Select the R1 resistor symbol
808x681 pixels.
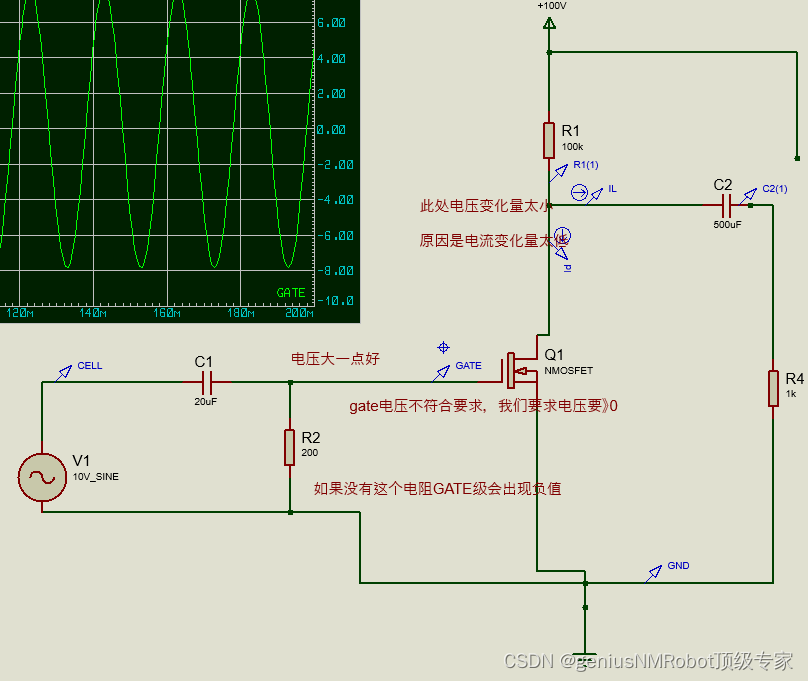tap(549, 140)
